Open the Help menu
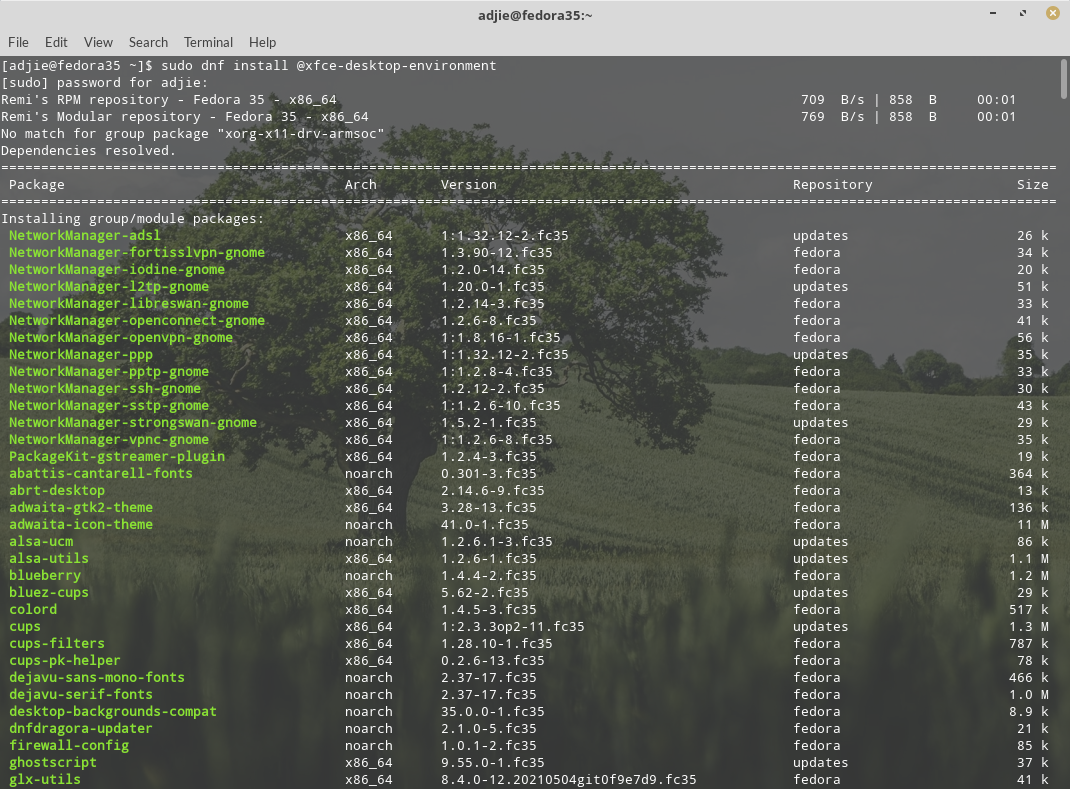 point(262,42)
